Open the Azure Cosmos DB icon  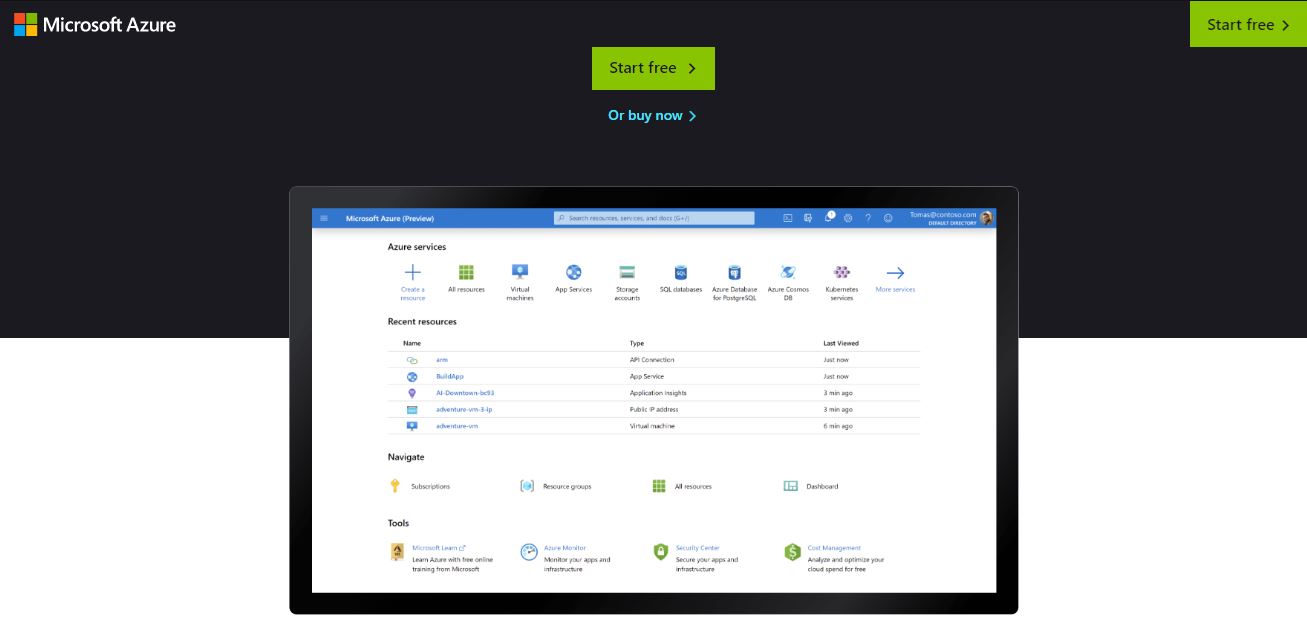click(x=788, y=272)
